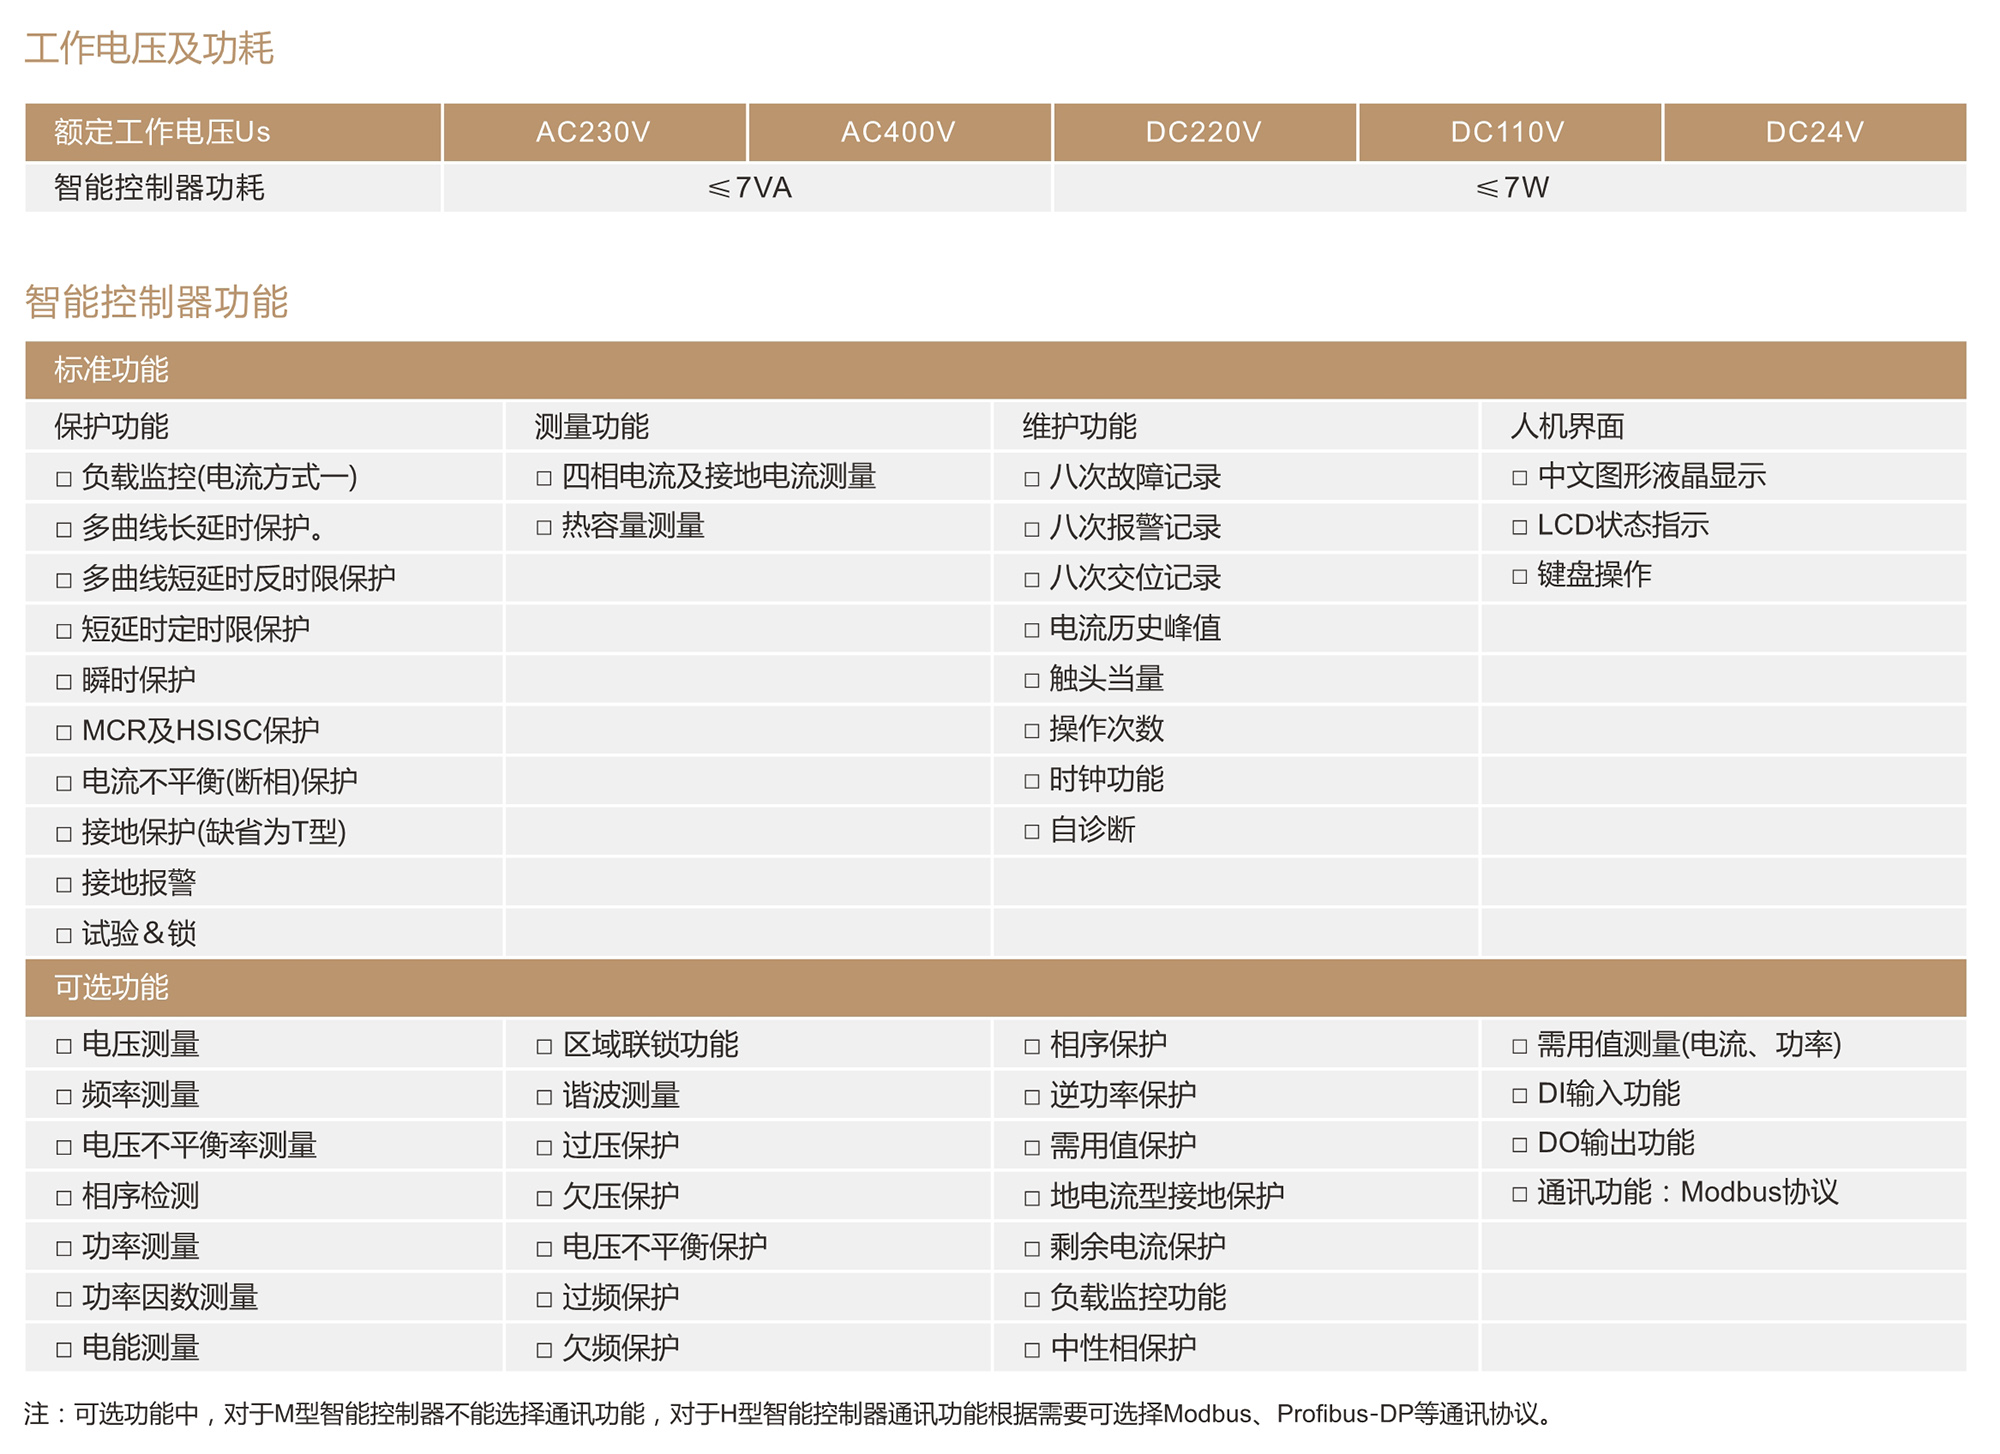Check the DI输入功能 box
This screenshot has width=2000, height=1454.
click(1520, 1095)
